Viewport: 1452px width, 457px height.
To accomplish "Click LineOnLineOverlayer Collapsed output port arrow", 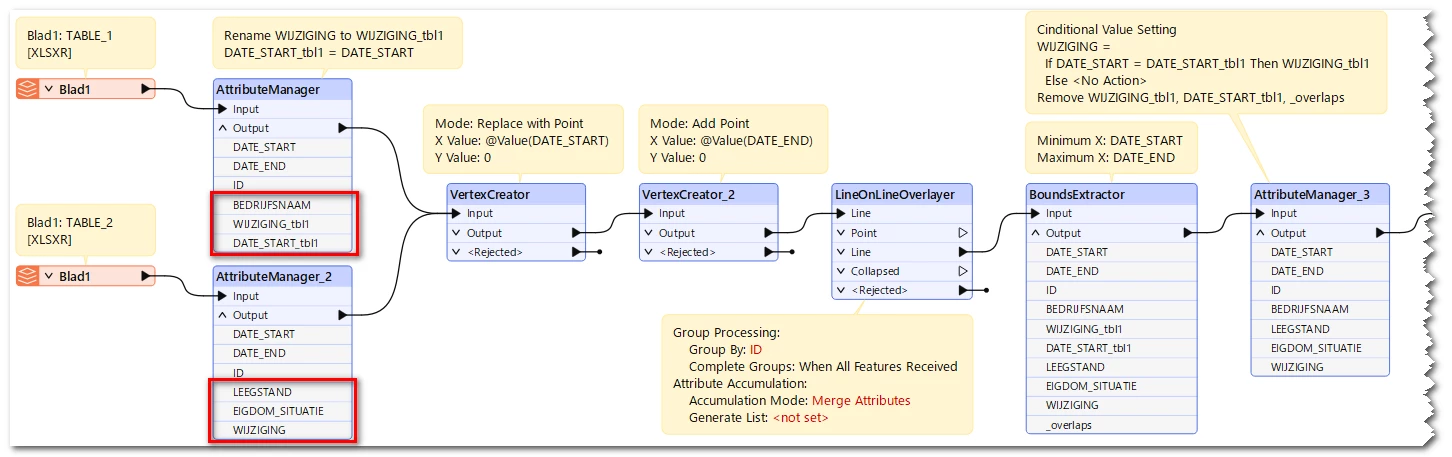I will pos(962,271).
